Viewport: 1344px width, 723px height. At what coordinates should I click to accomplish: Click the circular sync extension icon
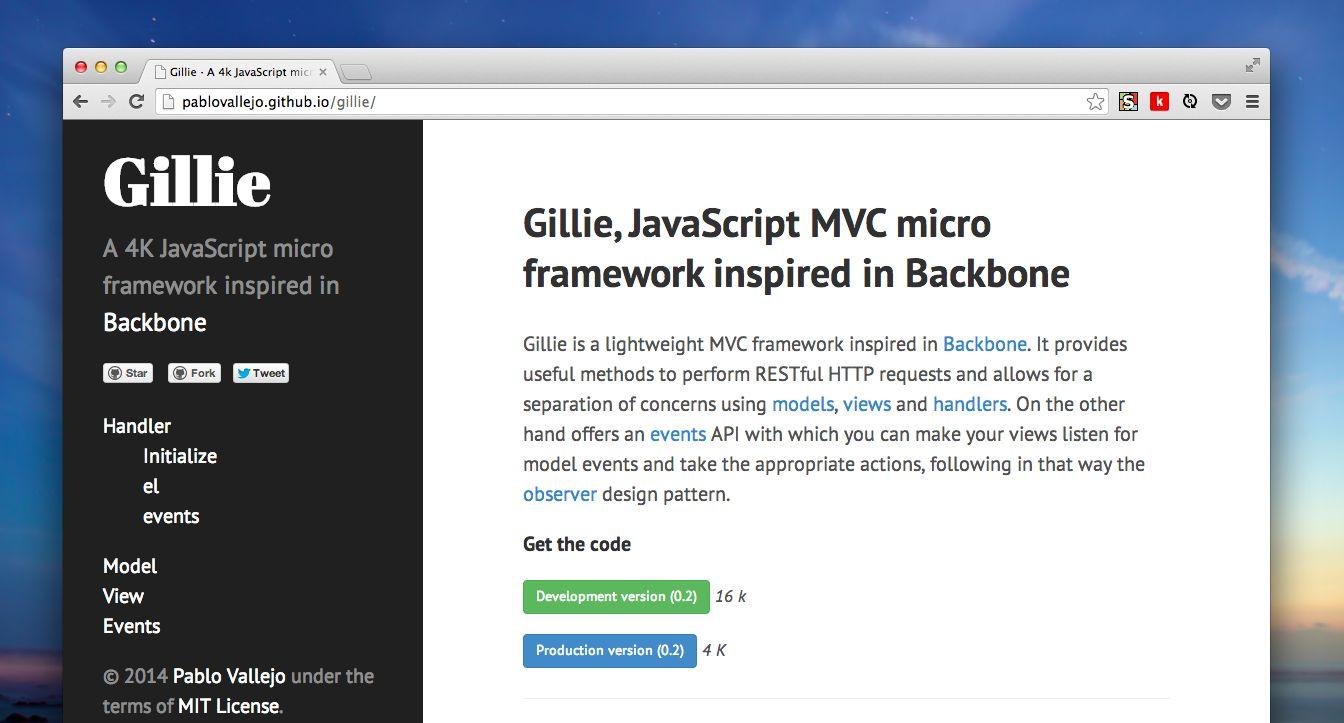tap(1190, 101)
